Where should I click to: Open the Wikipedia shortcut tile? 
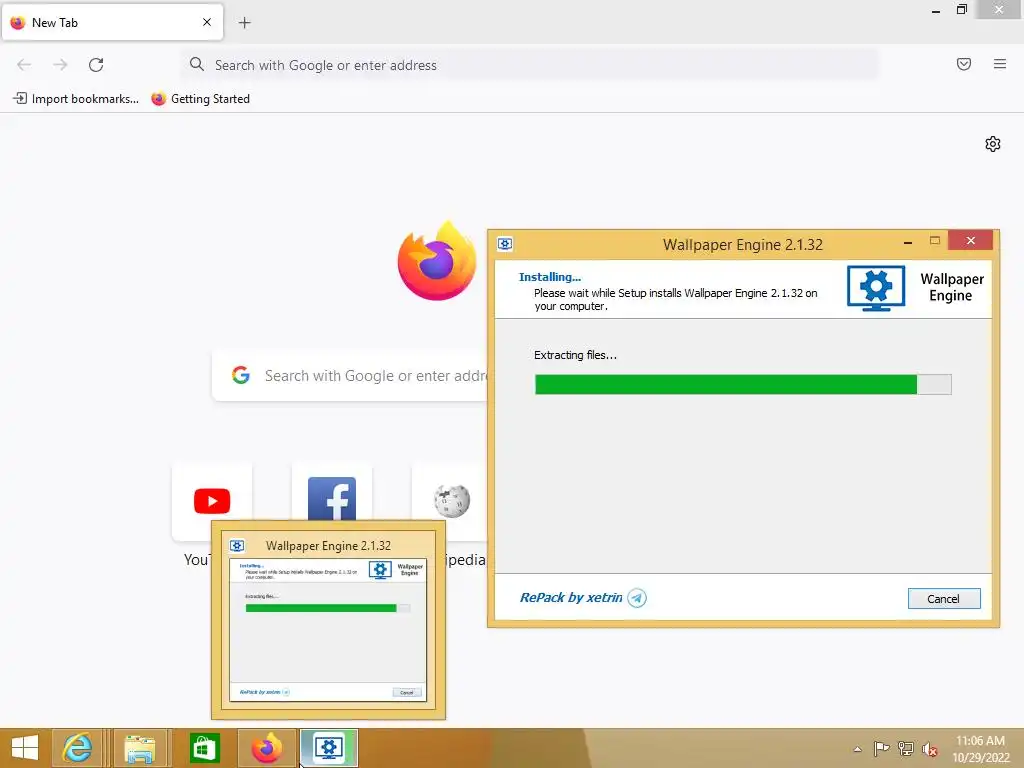(451, 502)
